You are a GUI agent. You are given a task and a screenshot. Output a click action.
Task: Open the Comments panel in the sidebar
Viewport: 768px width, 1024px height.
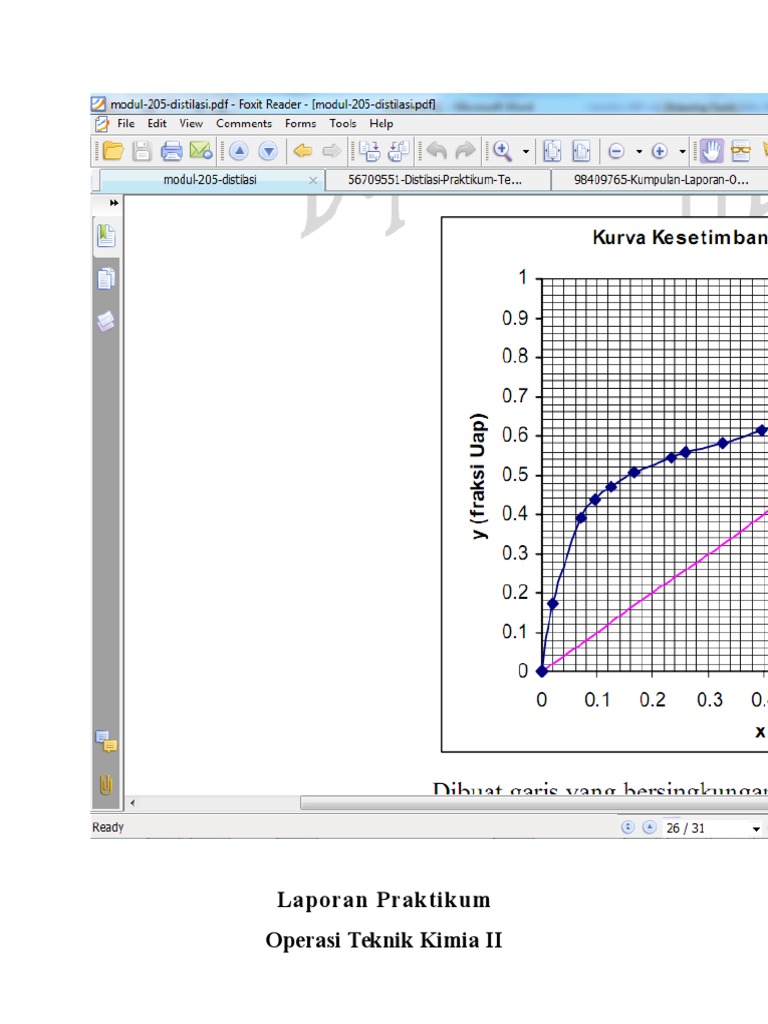click(106, 741)
